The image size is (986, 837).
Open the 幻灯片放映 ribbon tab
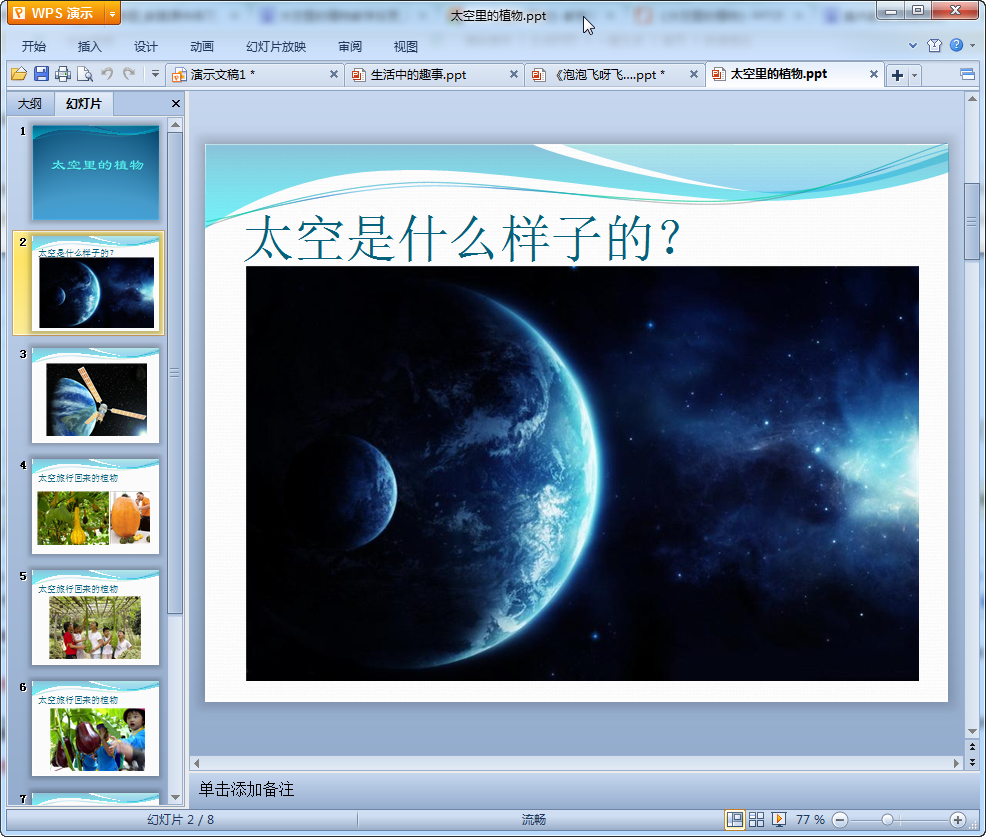pyautogui.click(x=276, y=47)
